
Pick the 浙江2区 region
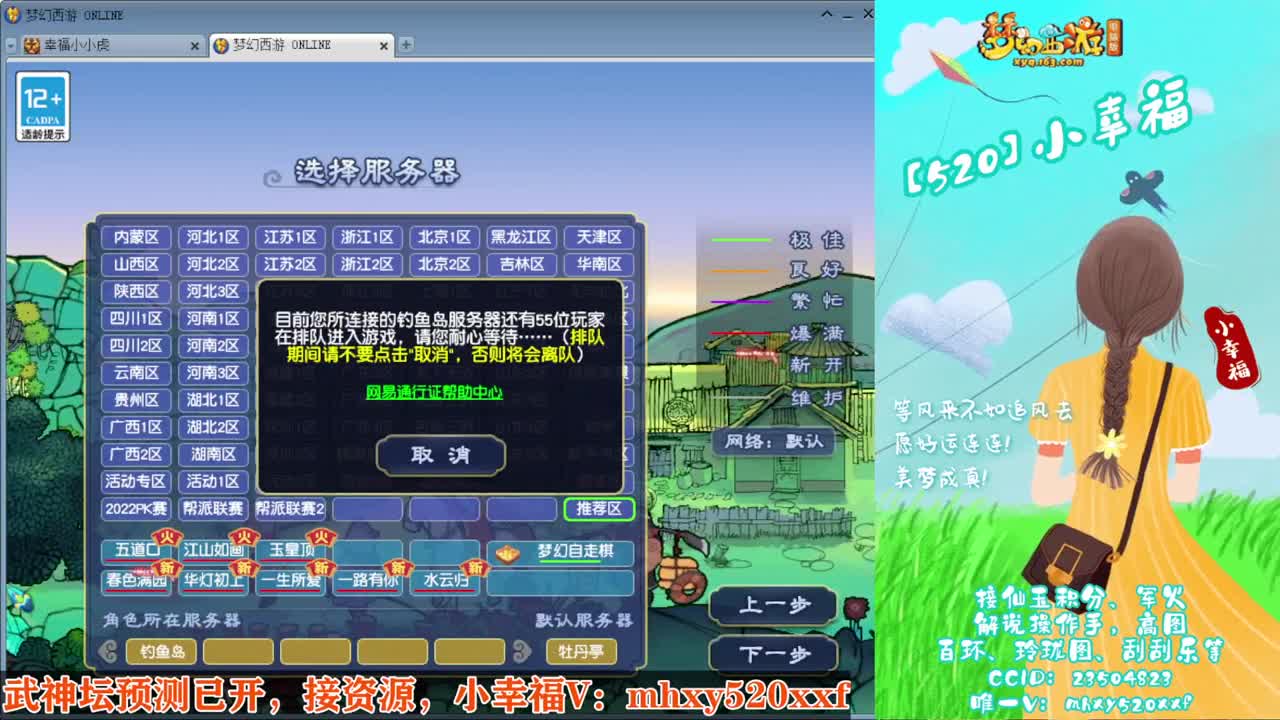(367, 264)
